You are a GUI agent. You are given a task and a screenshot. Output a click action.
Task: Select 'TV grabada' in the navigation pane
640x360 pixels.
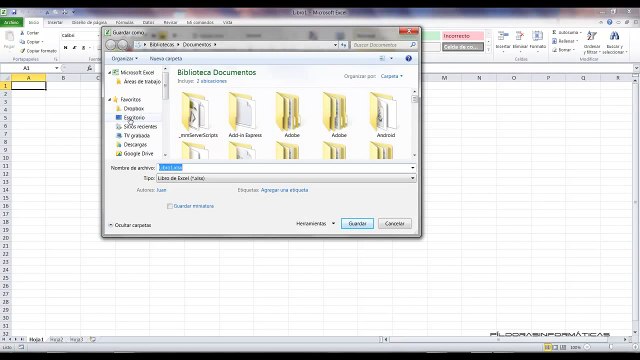click(x=136, y=136)
